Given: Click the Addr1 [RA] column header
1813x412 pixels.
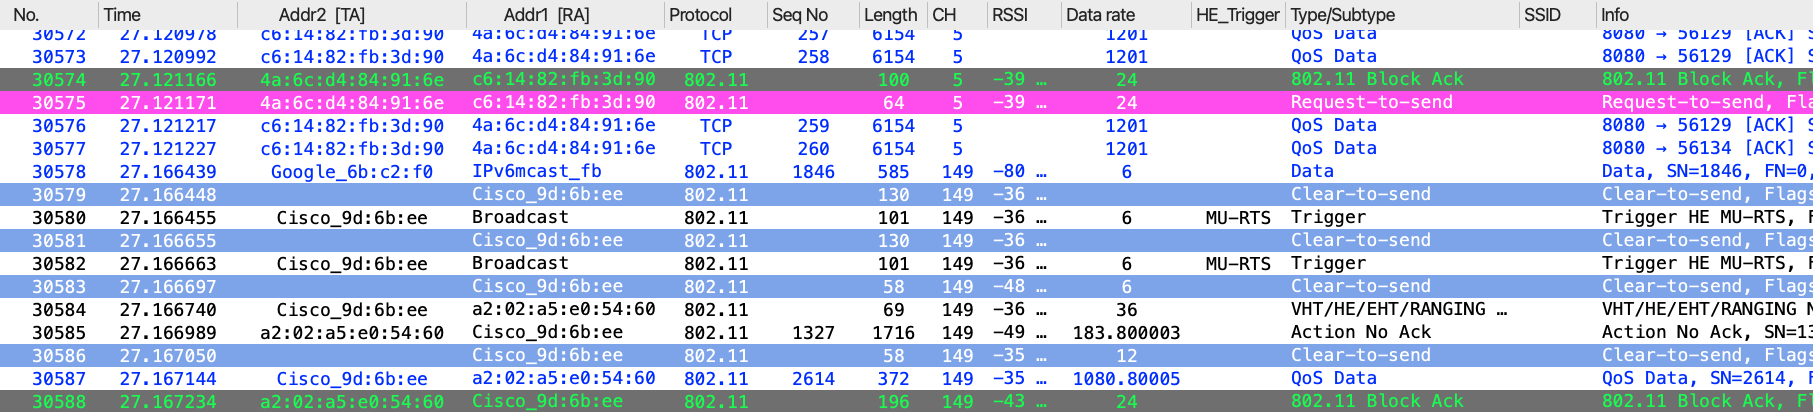Looking at the screenshot, I should click(546, 15).
